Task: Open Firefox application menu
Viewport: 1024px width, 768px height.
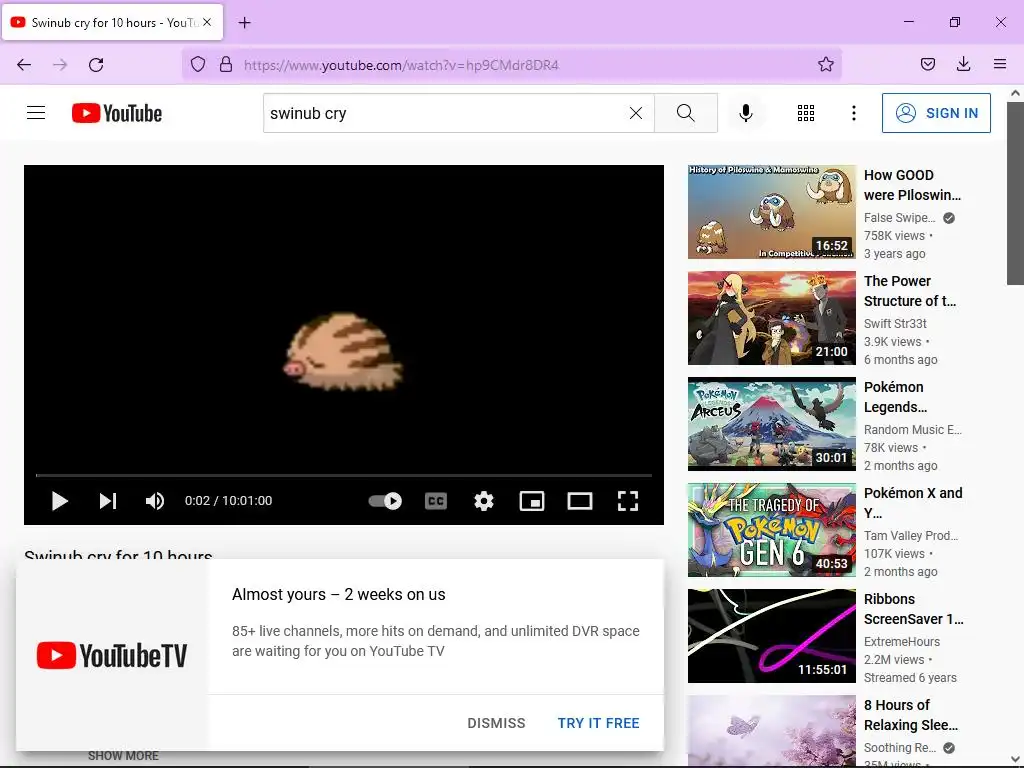Action: coord(1000,64)
